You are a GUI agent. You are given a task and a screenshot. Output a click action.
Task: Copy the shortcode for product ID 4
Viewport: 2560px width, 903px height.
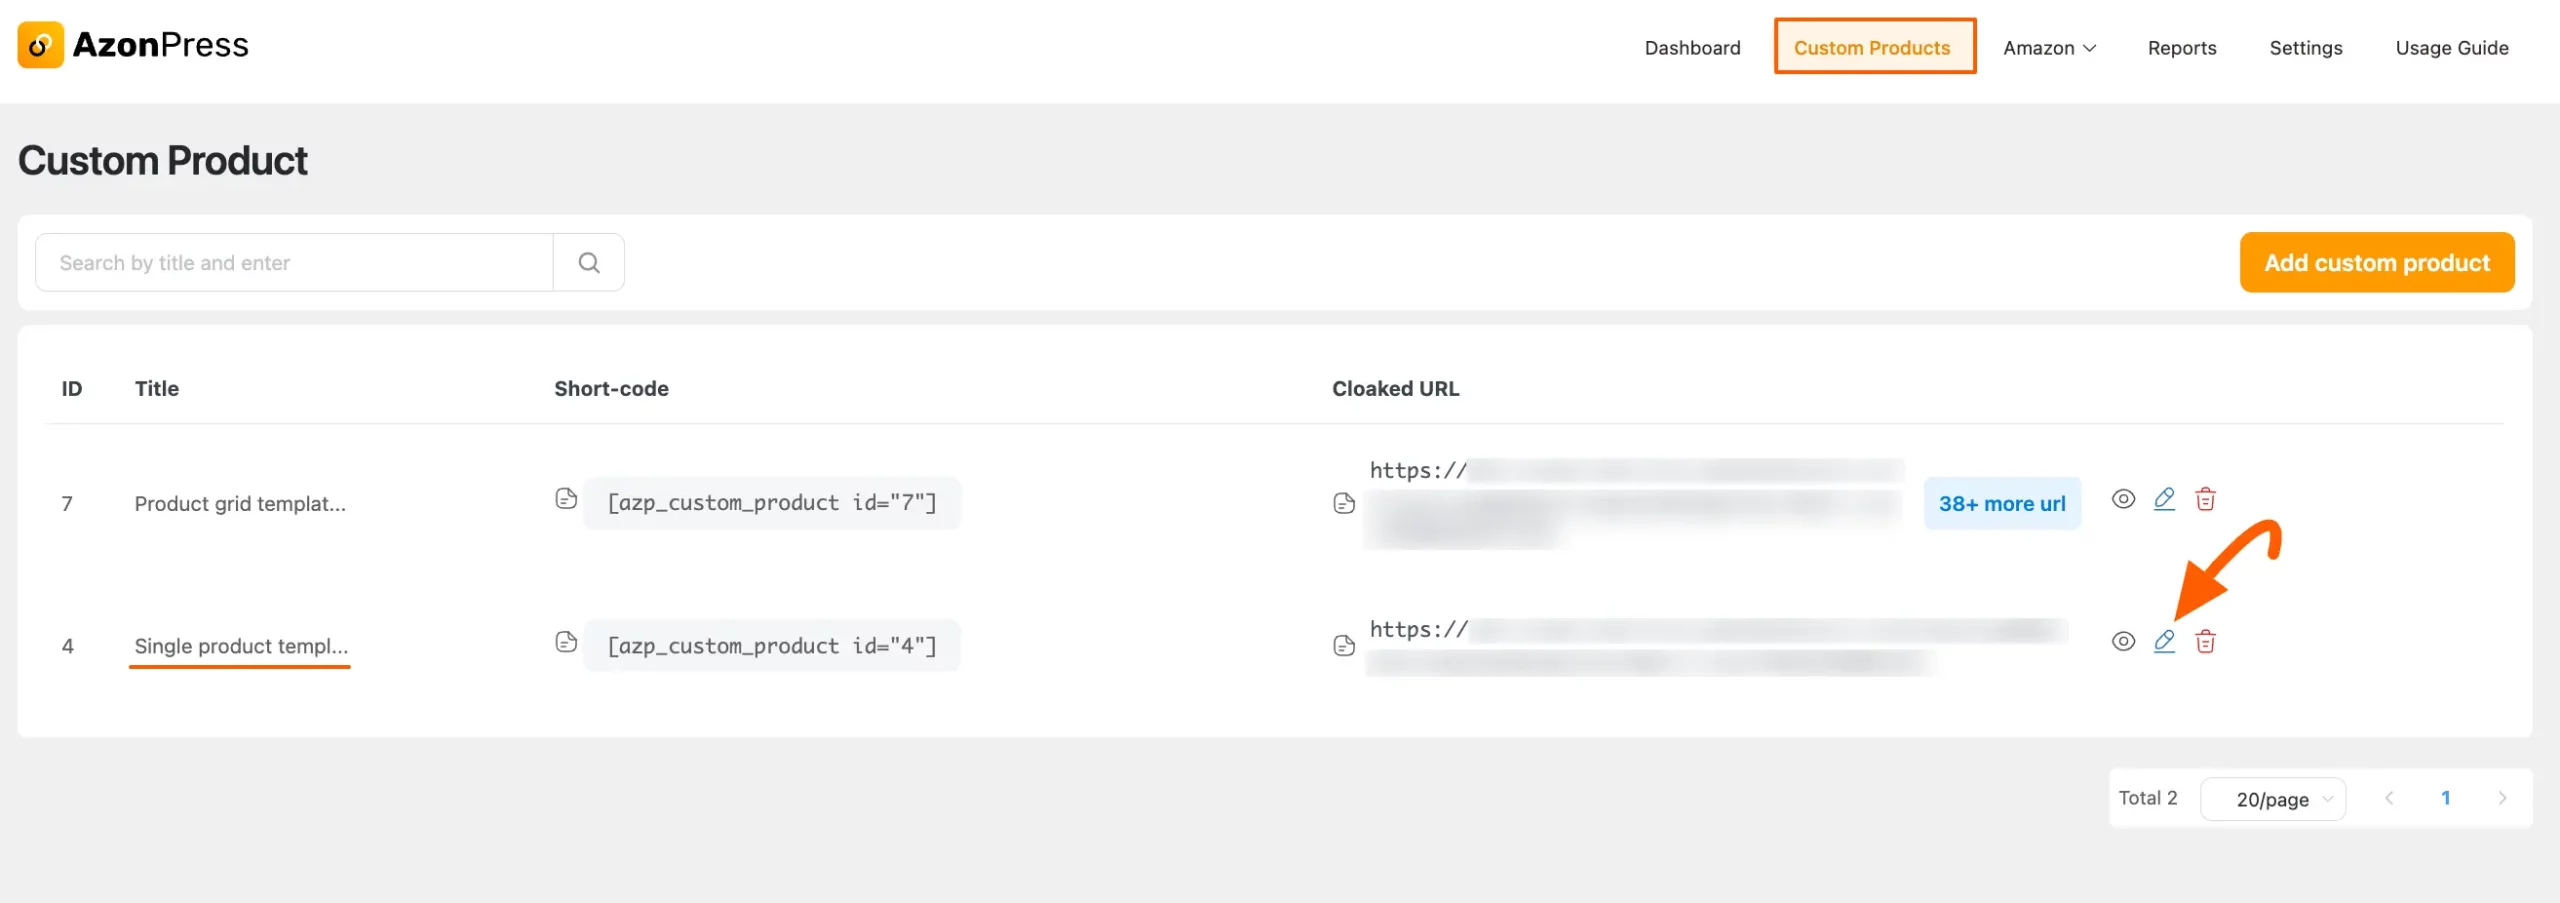tap(566, 642)
